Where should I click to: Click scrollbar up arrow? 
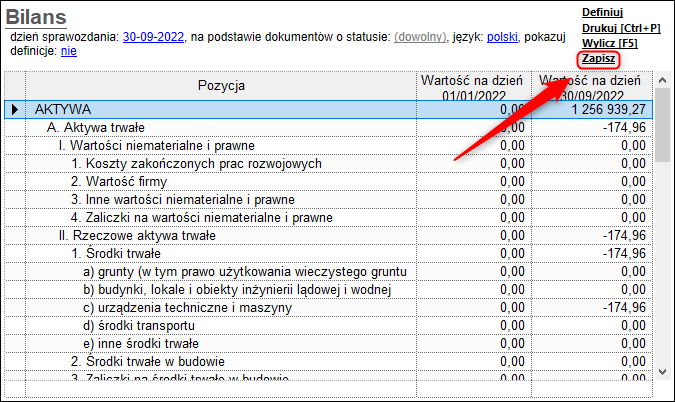point(663,80)
